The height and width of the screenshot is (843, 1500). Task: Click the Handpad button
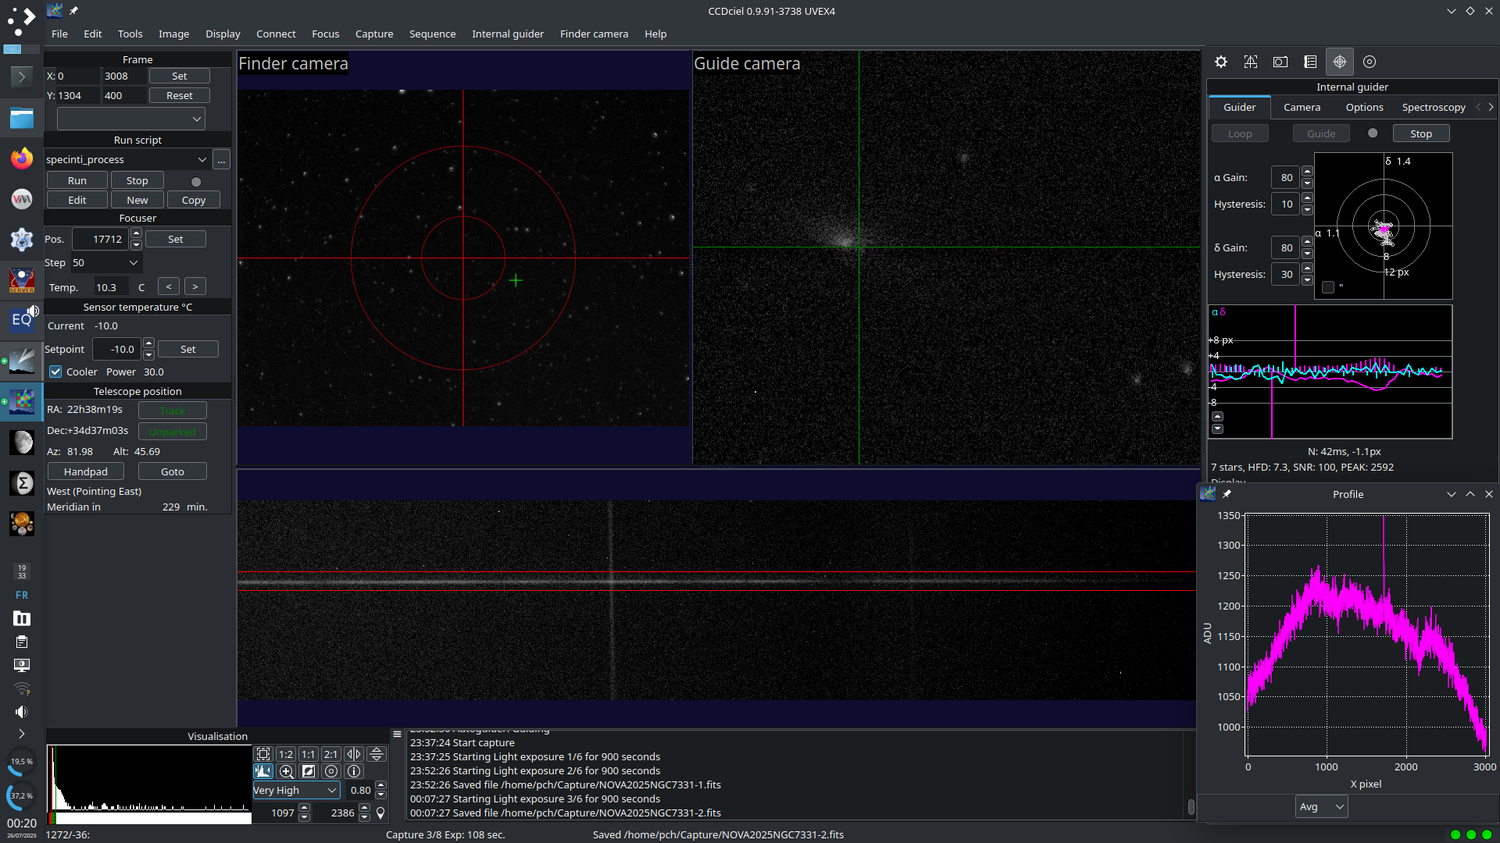point(86,472)
